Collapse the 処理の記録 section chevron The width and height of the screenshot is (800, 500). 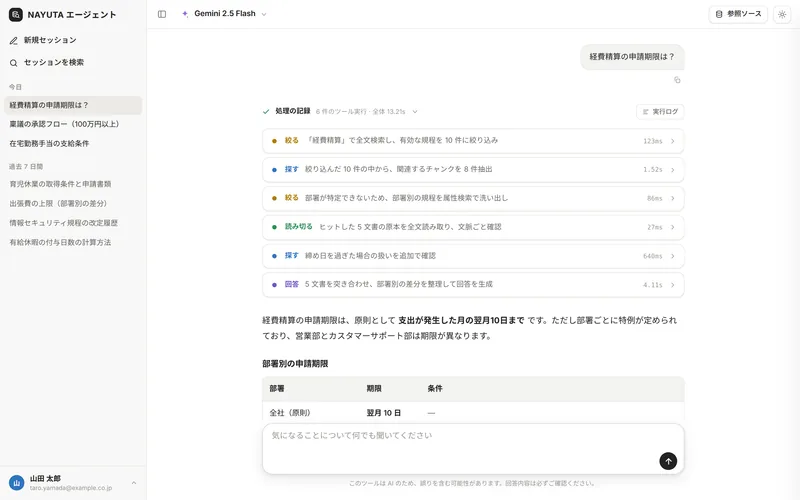[415, 112]
